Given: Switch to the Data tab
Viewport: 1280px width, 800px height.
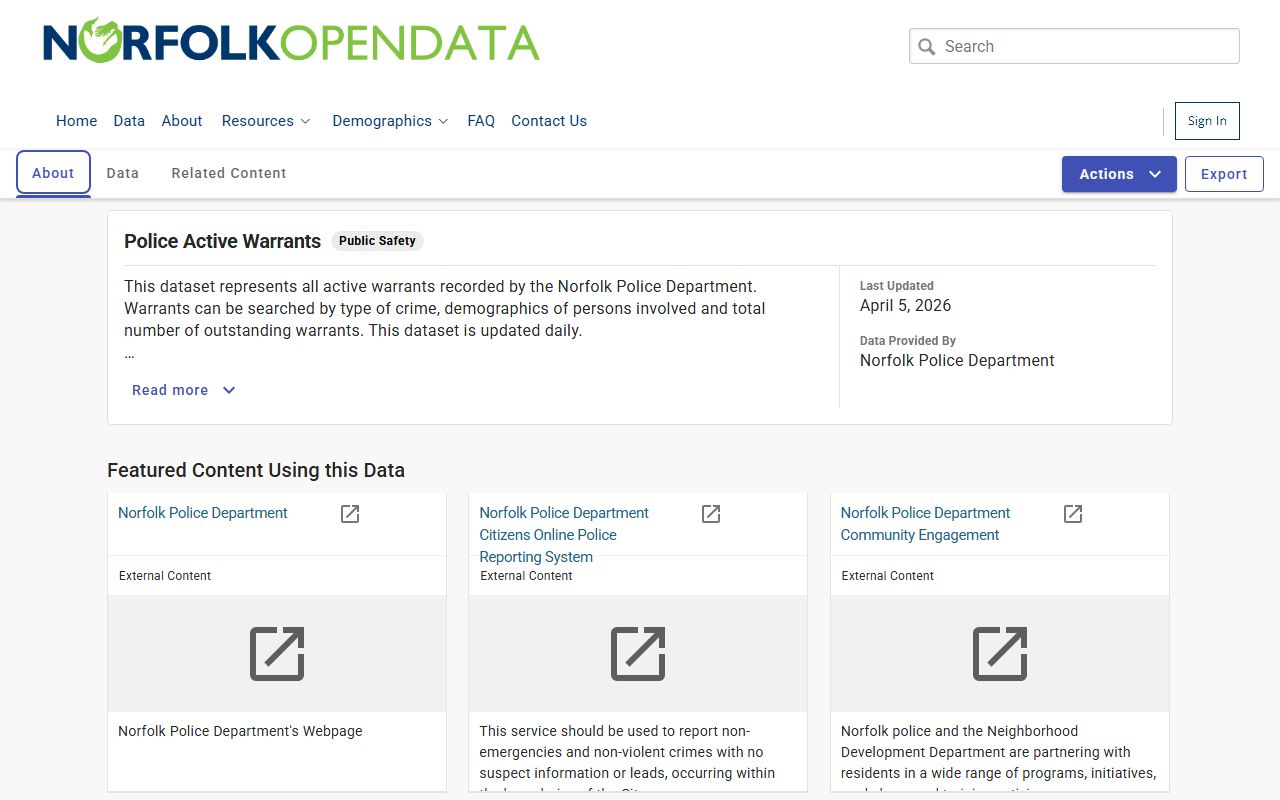Looking at the screenshot, I should [123, 173].
